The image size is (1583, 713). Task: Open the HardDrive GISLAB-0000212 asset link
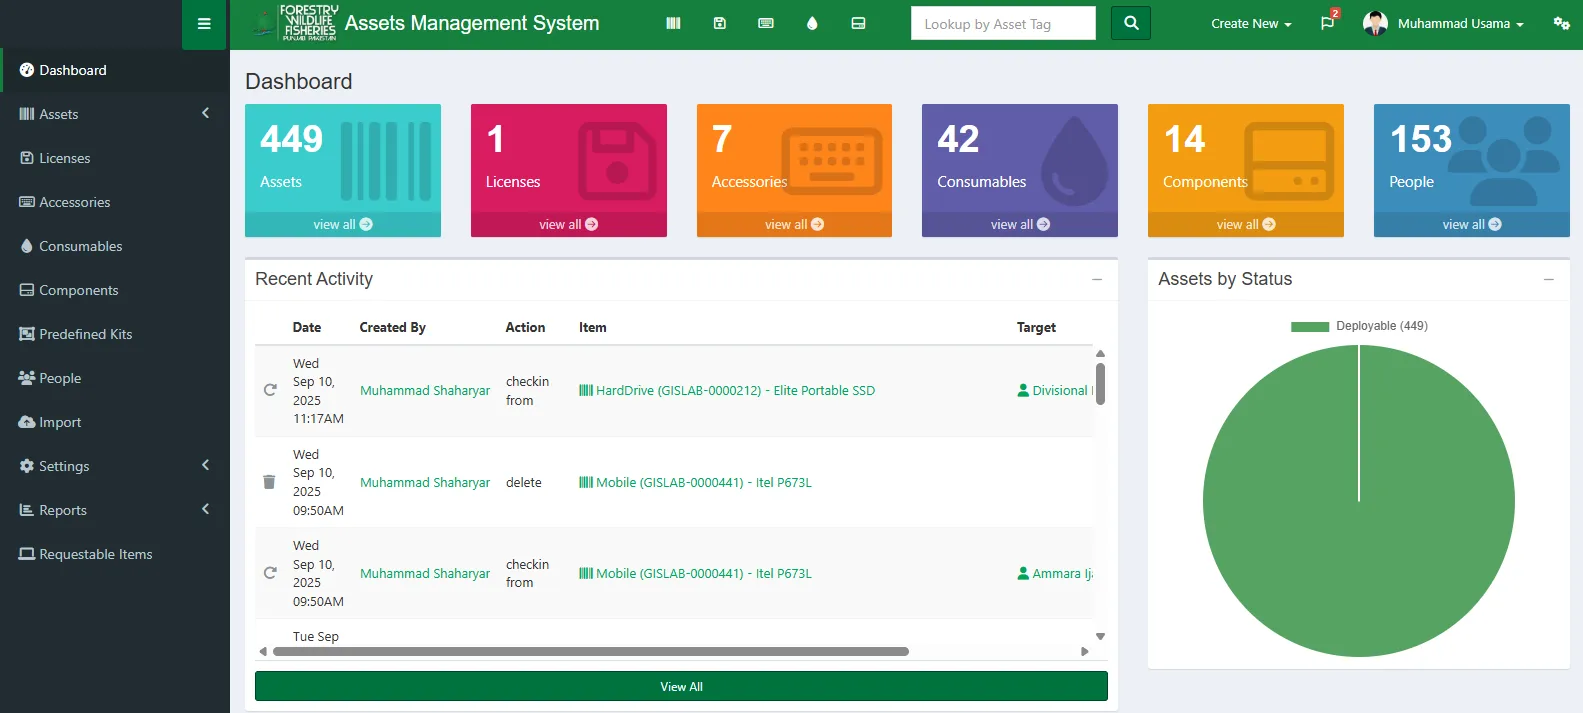tap(734, 391)
